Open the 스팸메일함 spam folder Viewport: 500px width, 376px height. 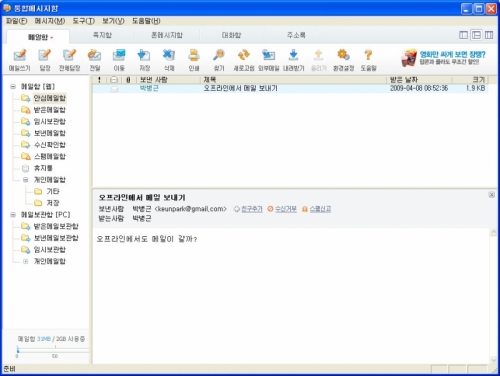50,156
